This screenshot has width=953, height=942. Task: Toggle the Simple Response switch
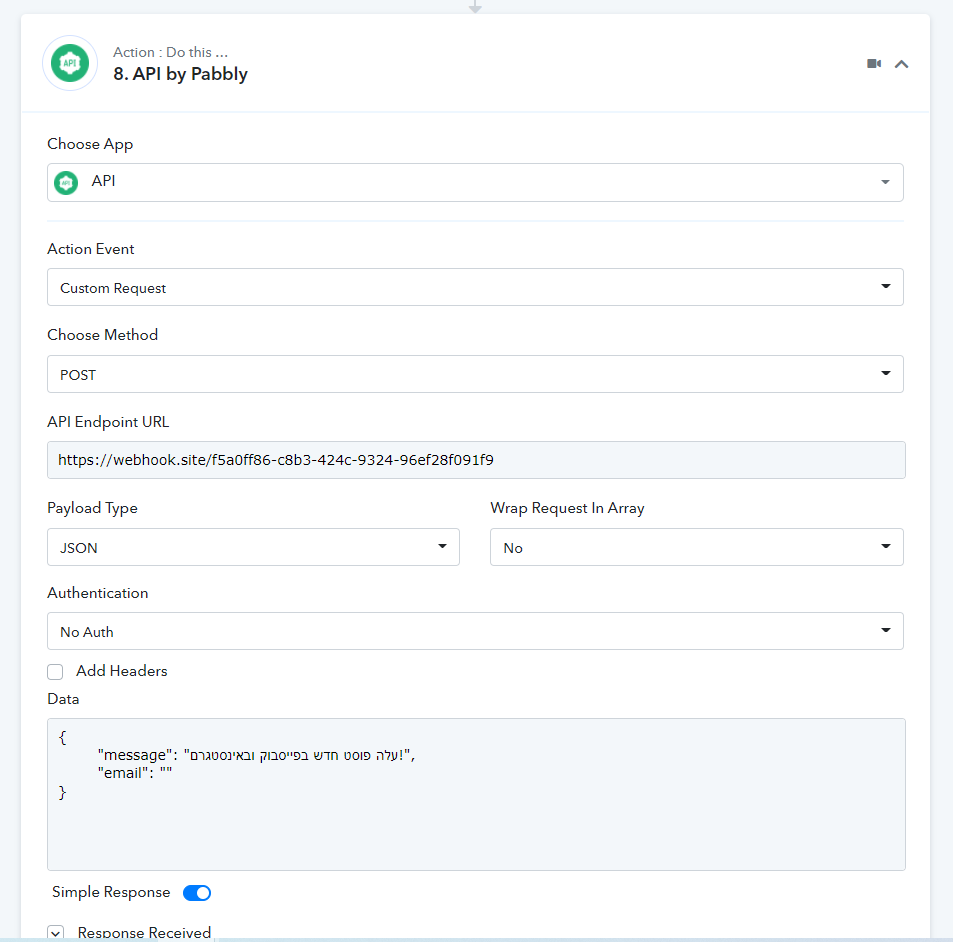click(197, 893)
